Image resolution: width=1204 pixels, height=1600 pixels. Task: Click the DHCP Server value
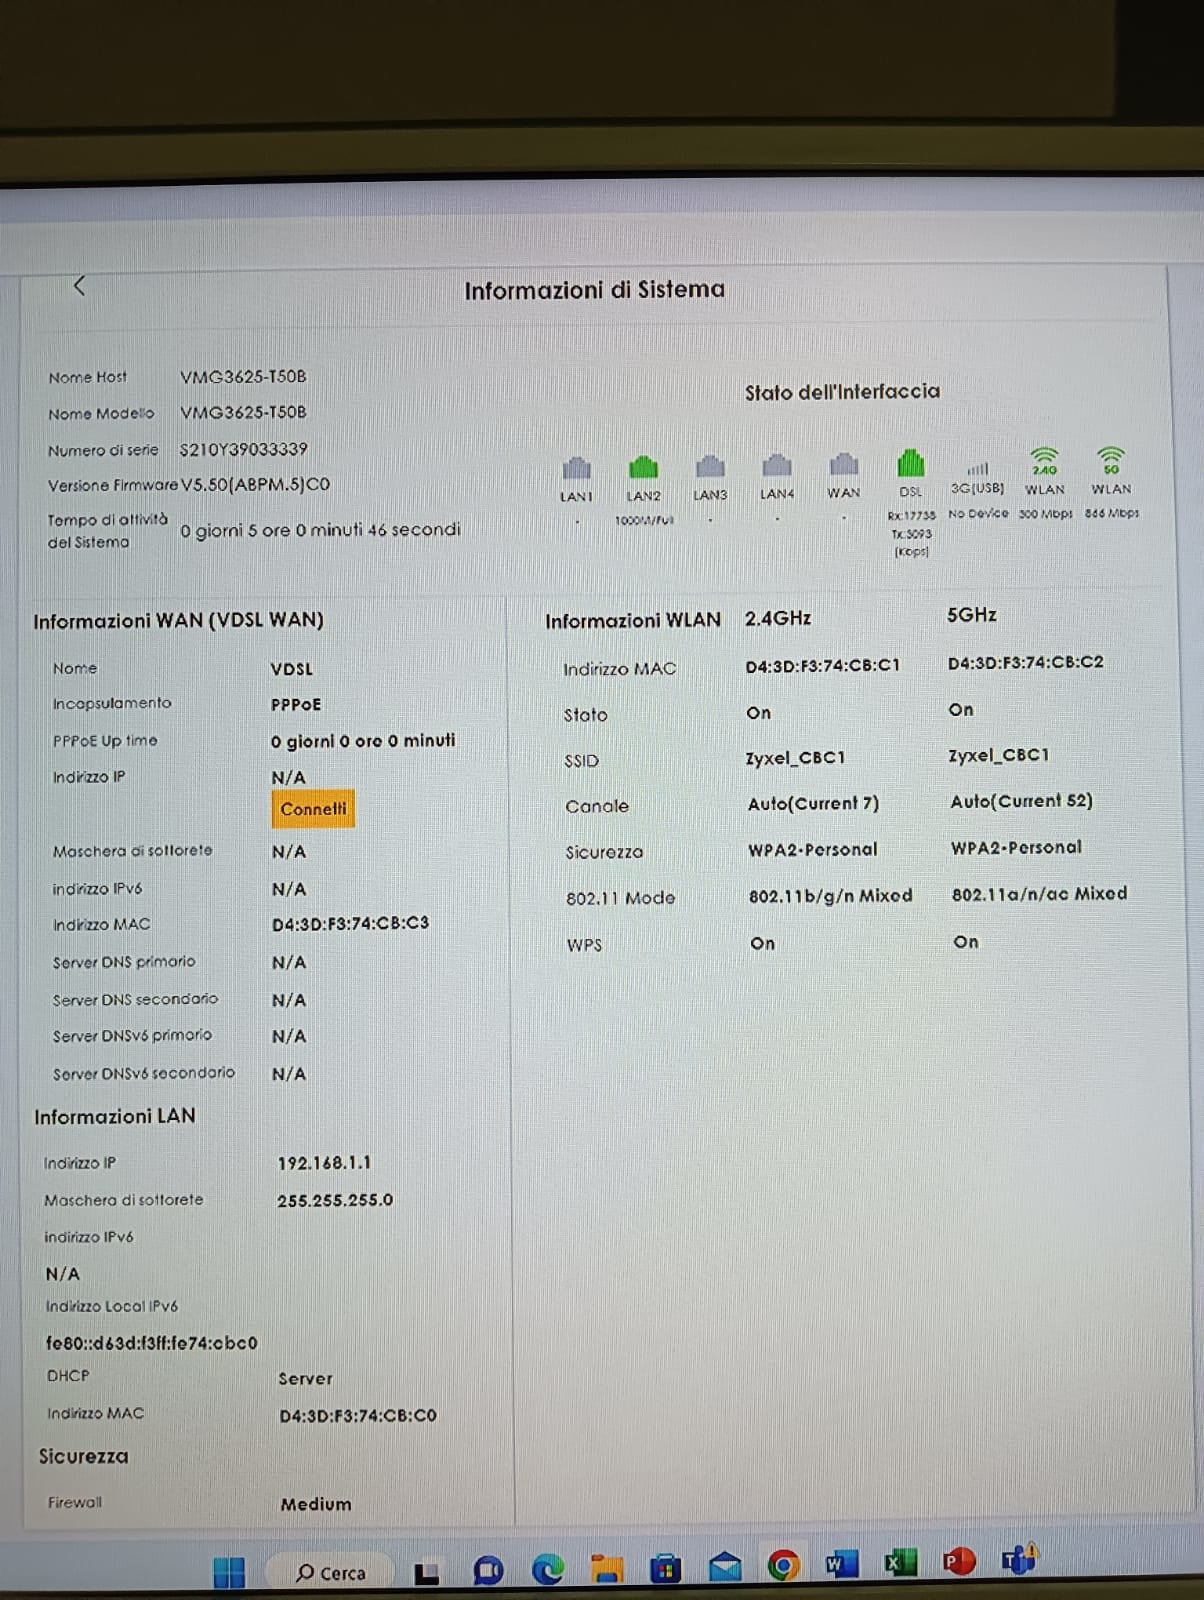(305, 1379)
